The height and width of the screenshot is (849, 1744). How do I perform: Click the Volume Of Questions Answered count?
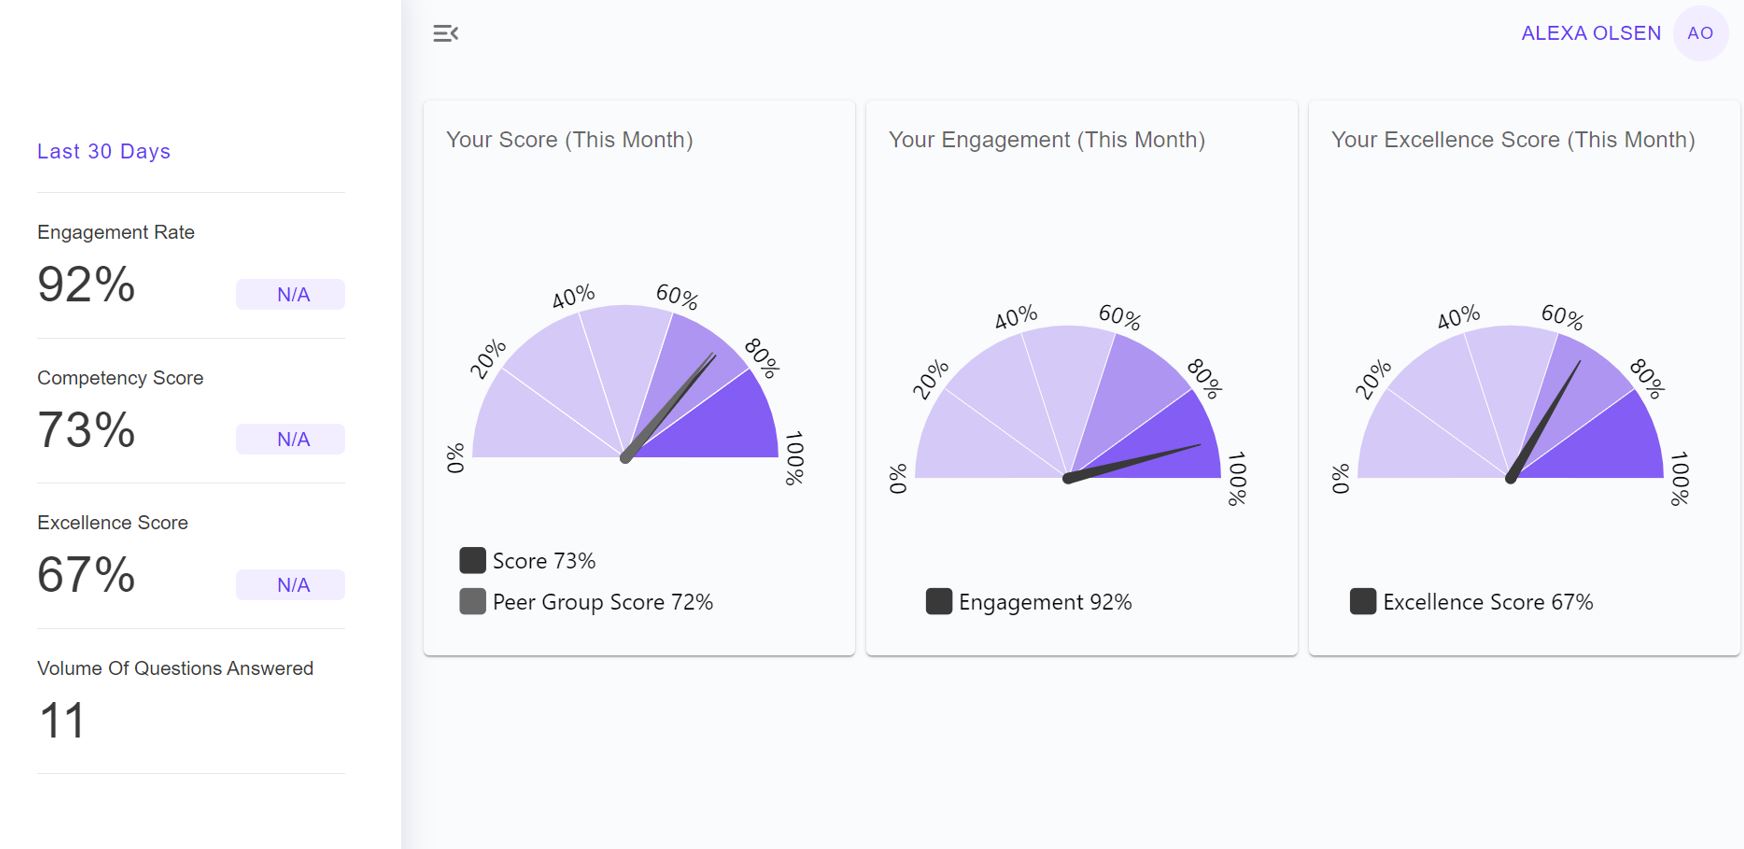click(62, 721)
